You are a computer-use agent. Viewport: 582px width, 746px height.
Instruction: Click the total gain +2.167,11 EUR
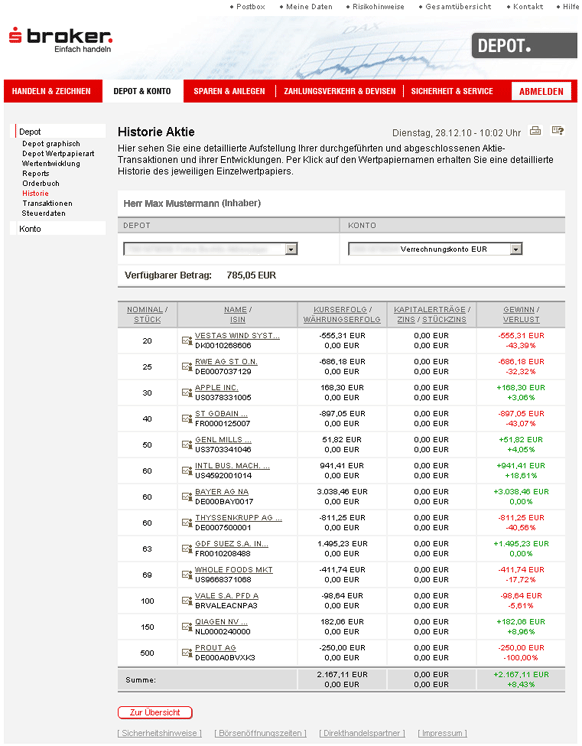tap(521, 675)
